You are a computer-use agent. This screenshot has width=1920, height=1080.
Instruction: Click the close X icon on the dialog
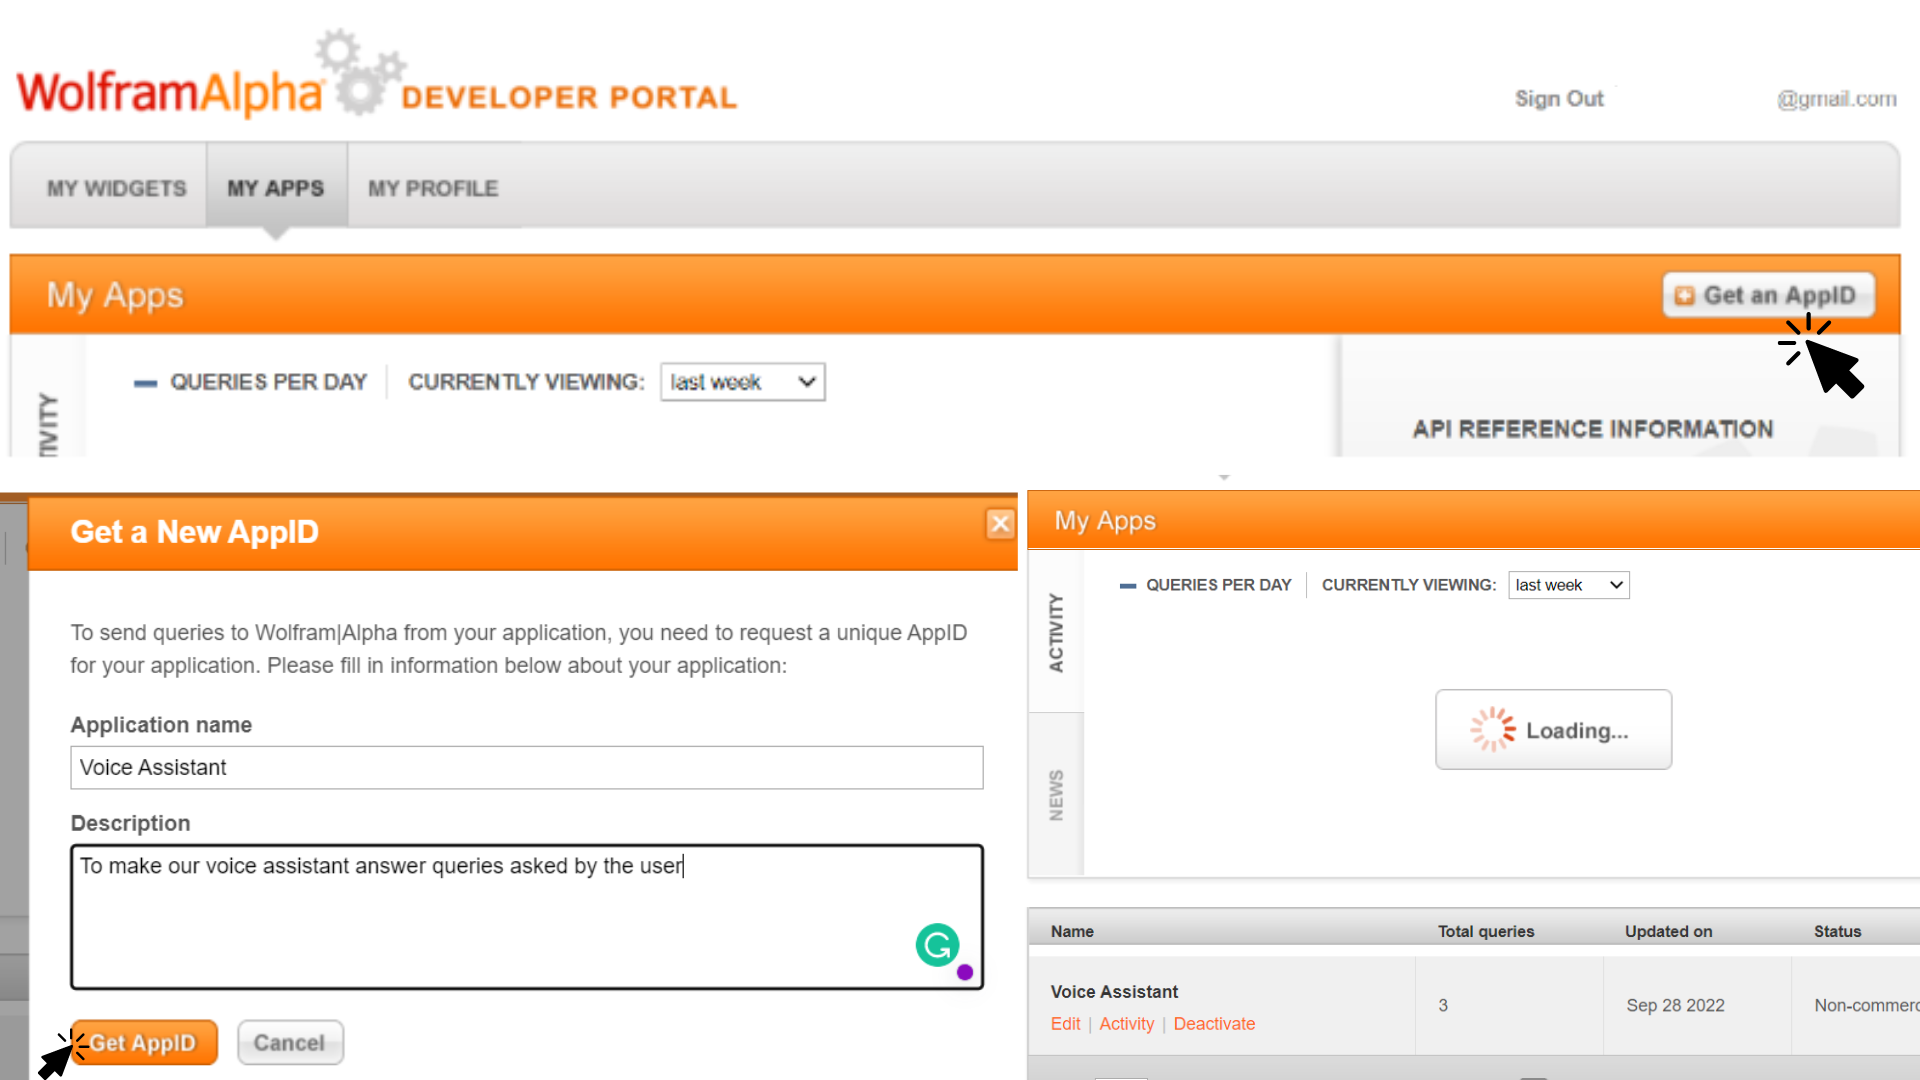pos(998,524)
